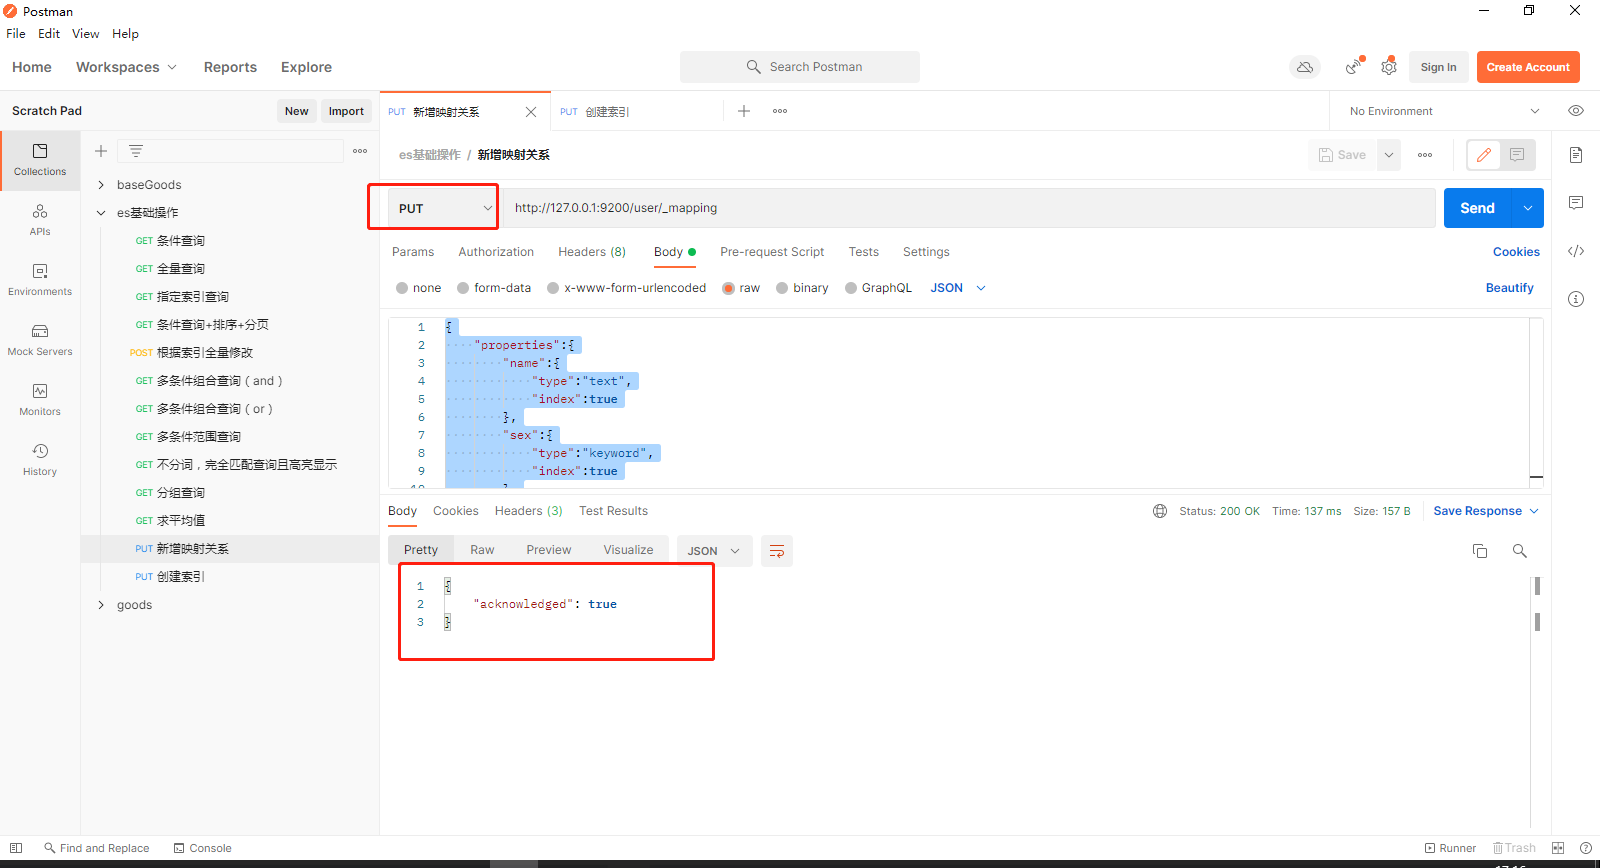The width and height of the screenshot is (1600, 868).
Task: Switch to comment mode icon
Action: pos(1517,155)
